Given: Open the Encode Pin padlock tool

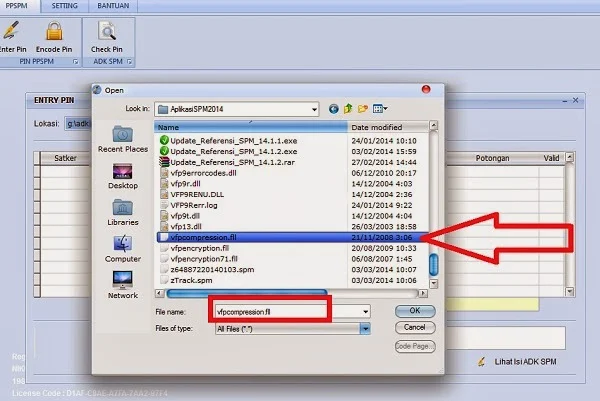Looking at the screenshot, I should (x=54, y=37).
